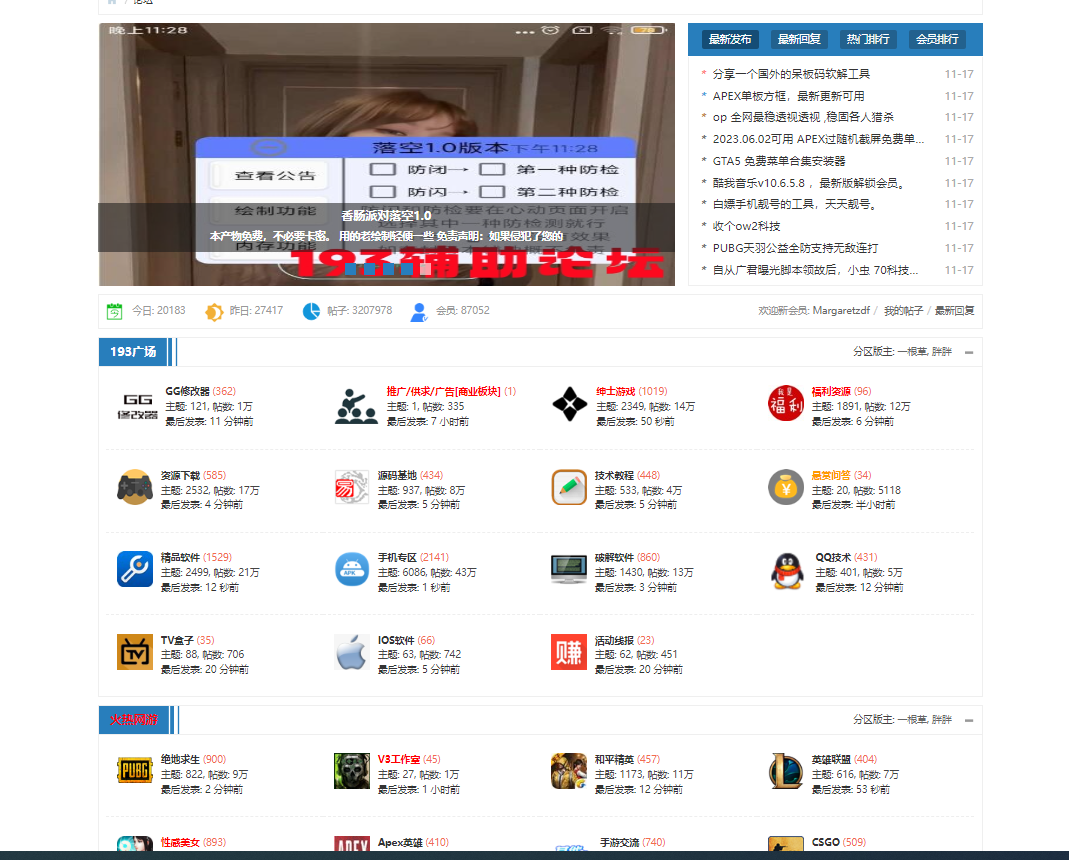This screenshot has height=860, width=1069.
Task: Open 性感美女 board title link
Action: coord(181,842)
